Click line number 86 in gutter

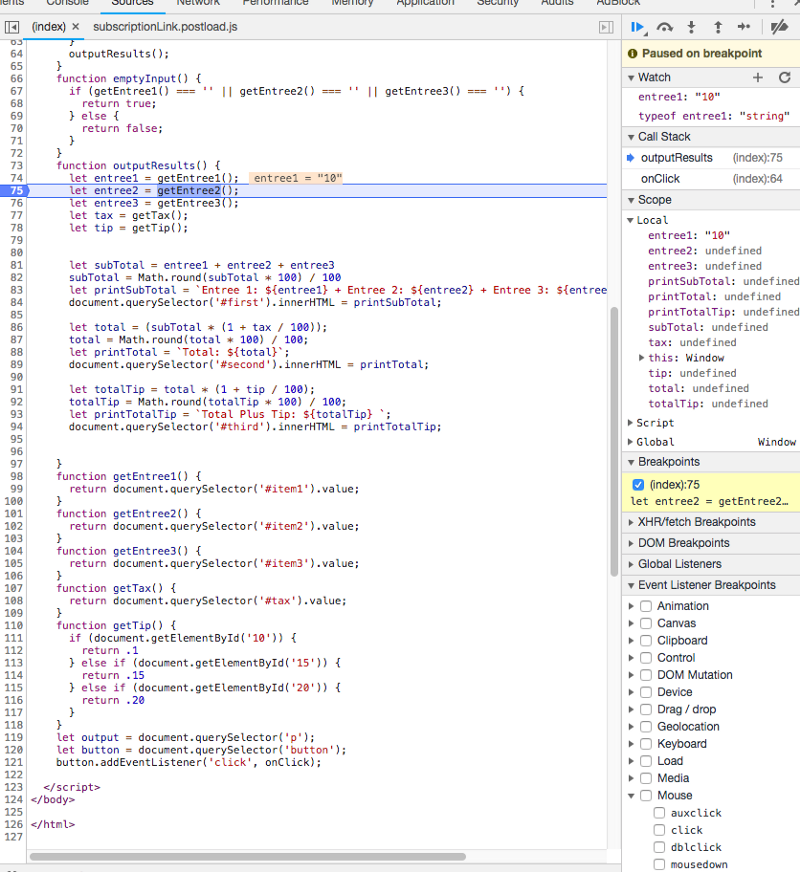(16, 327)
